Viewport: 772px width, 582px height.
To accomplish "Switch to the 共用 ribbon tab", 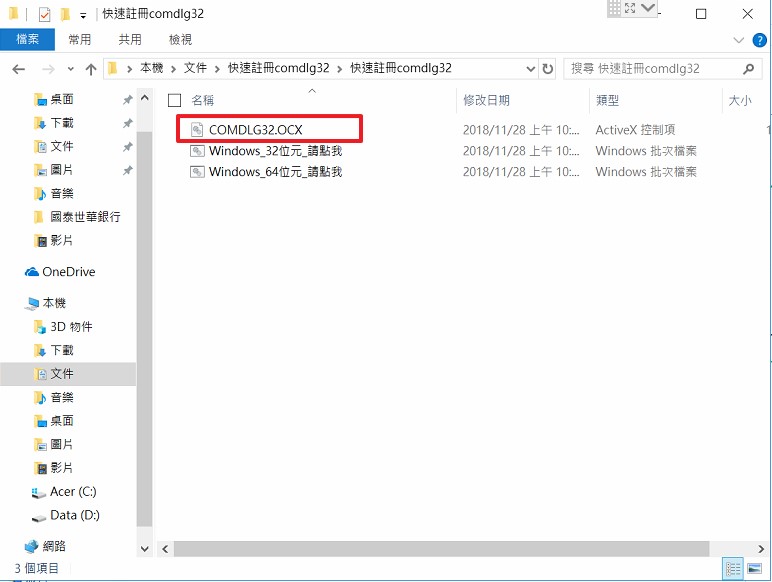I will [130, 39].
